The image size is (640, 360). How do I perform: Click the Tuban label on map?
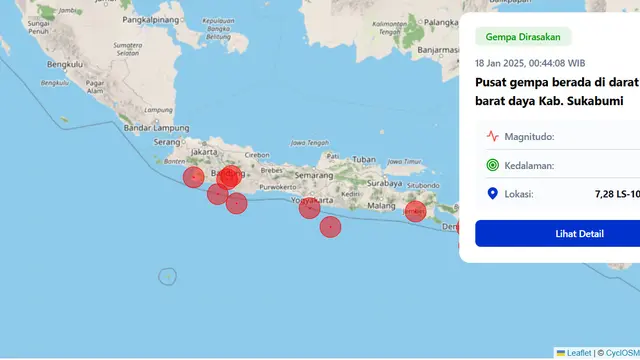(x=364, y=159)
